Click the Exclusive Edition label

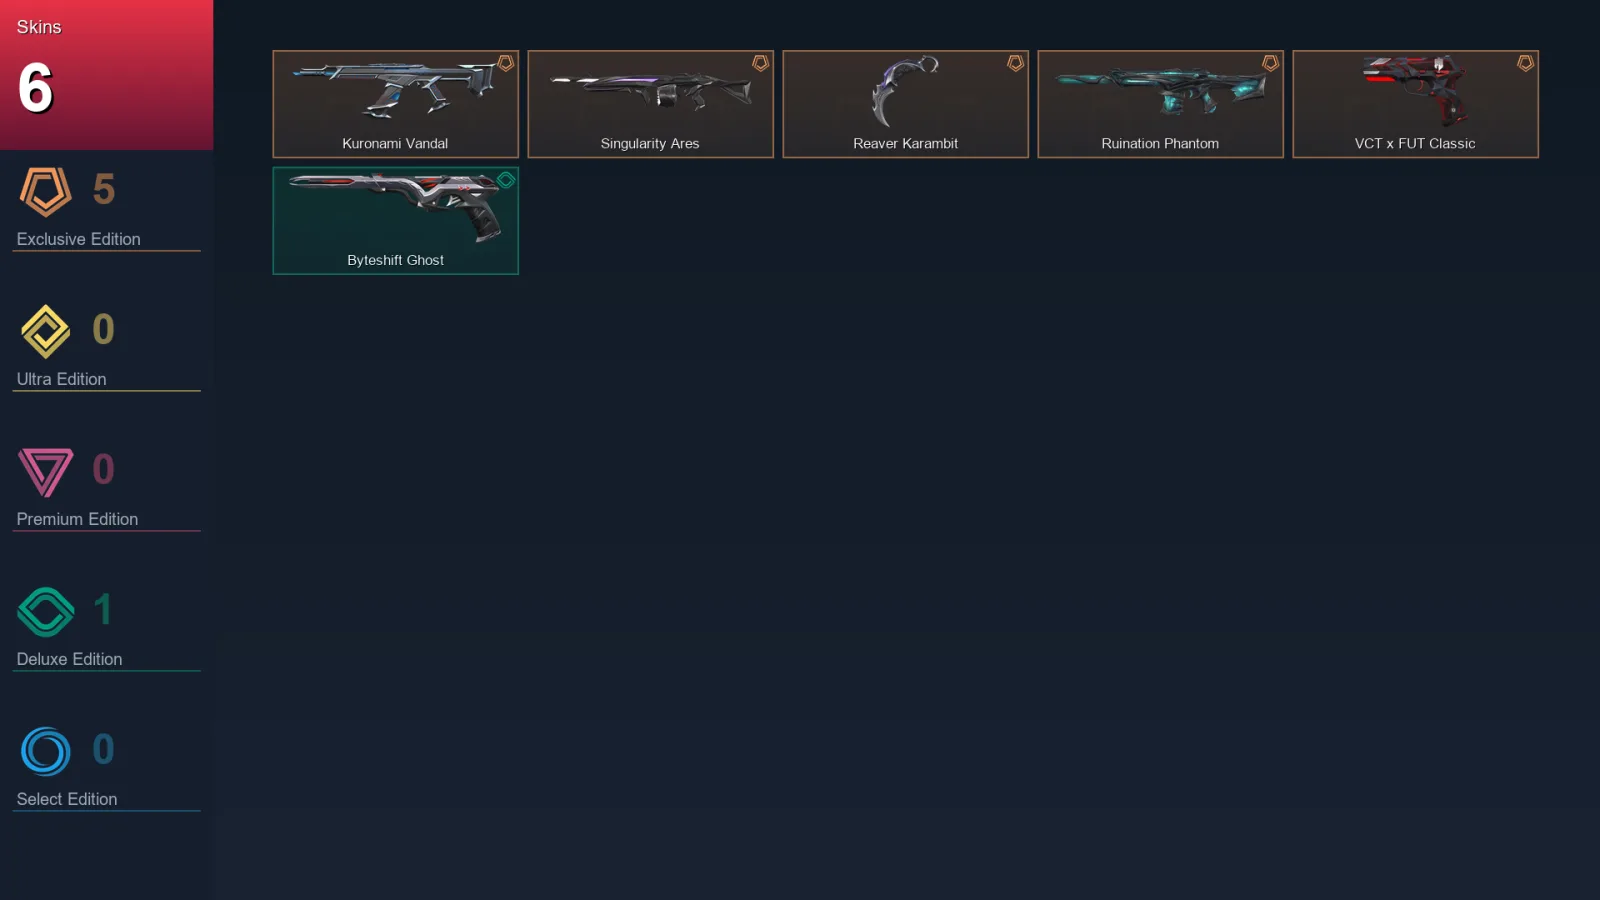click(x=78, y=239)
